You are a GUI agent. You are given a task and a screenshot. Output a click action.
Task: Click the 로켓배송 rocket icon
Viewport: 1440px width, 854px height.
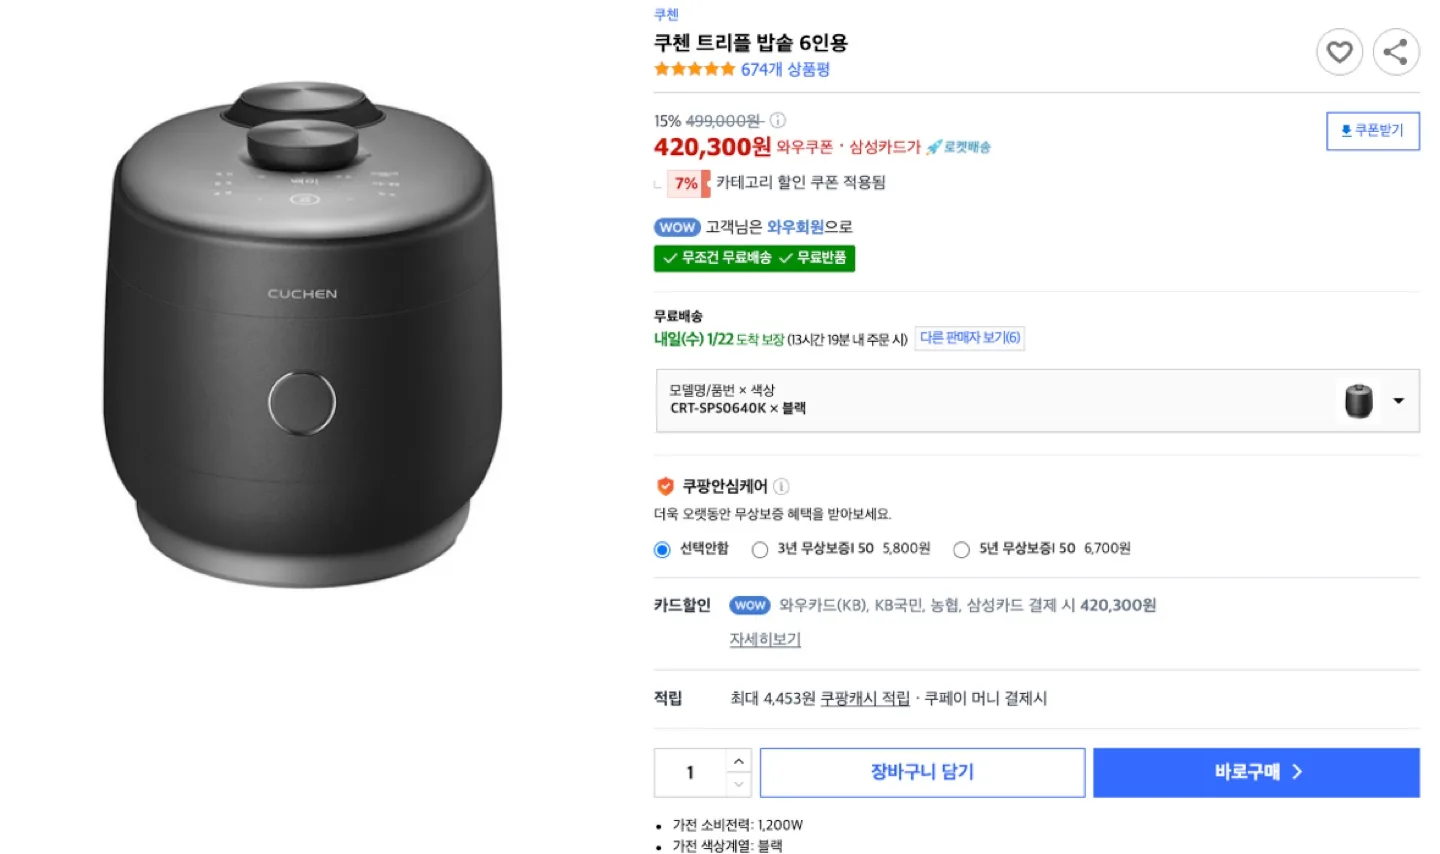pos(934,146)
